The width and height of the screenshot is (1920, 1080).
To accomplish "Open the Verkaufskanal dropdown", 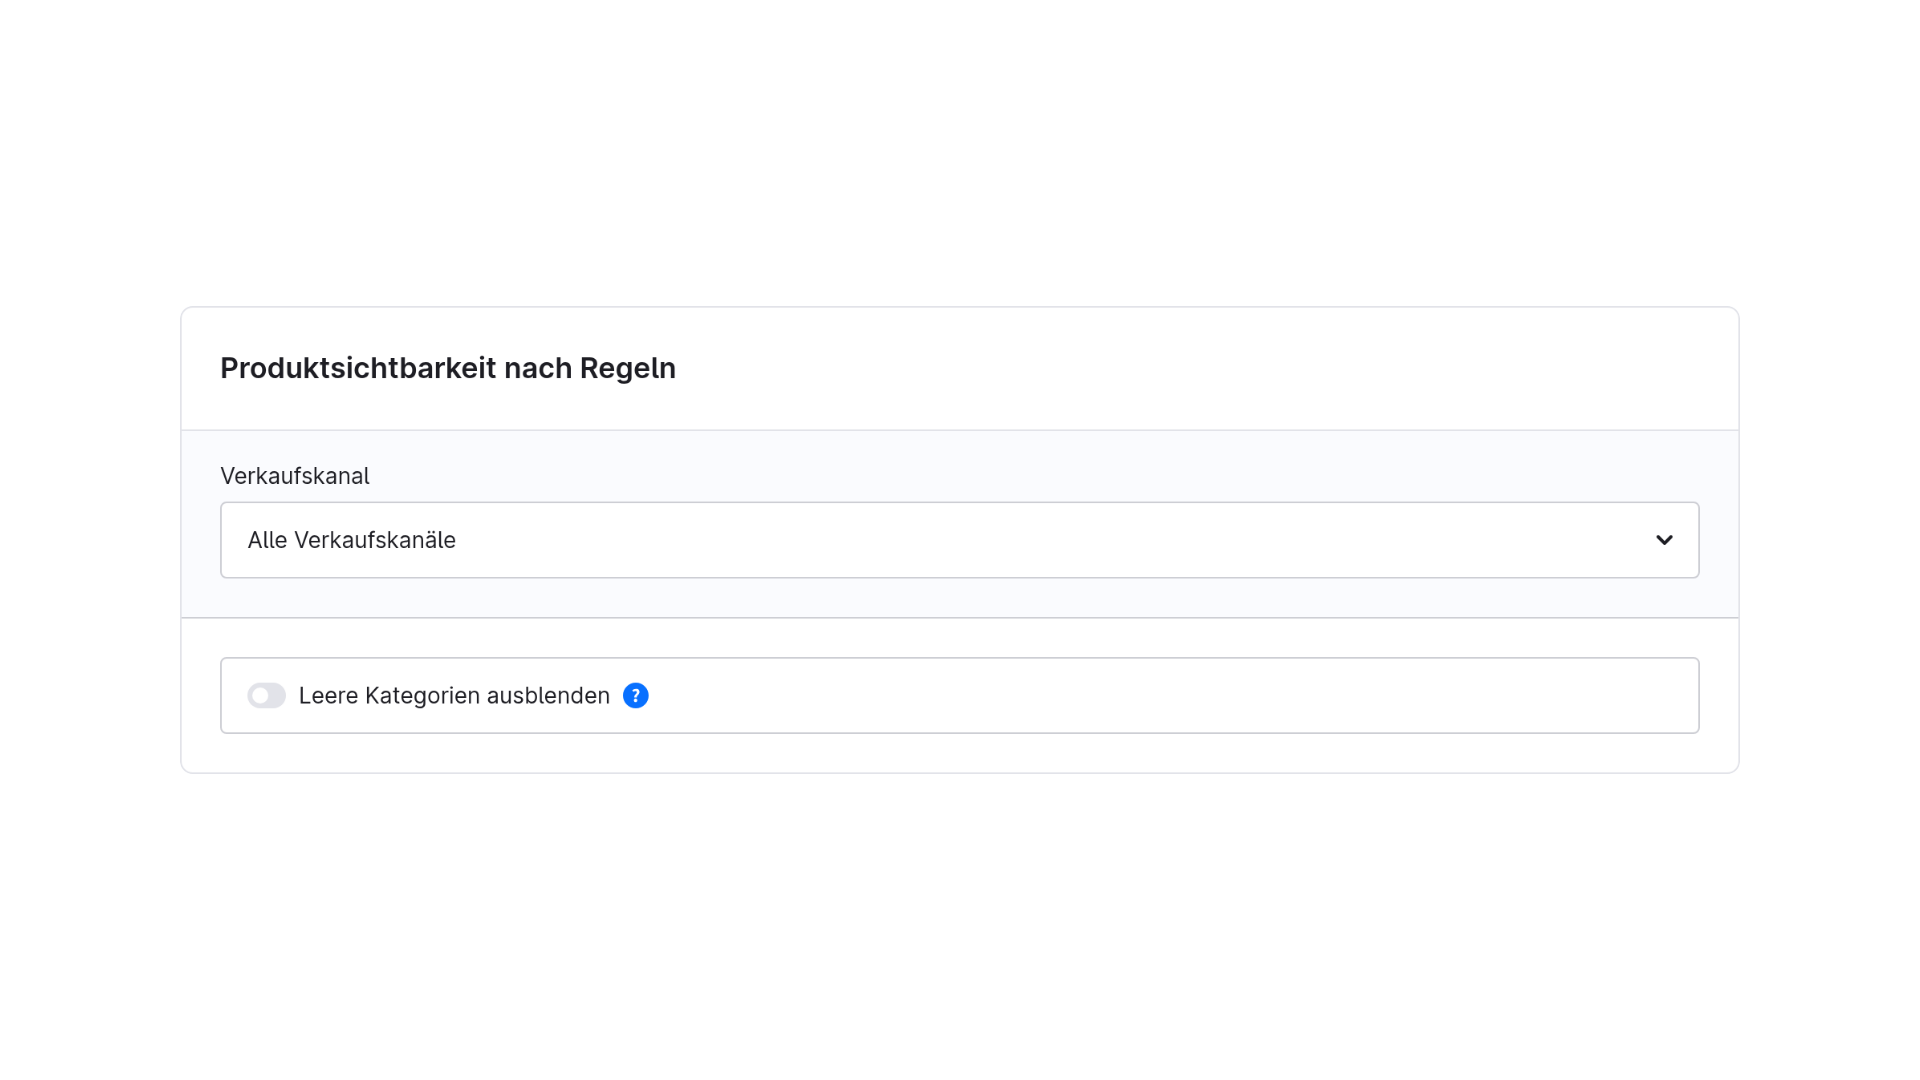I will coord(959,540).
